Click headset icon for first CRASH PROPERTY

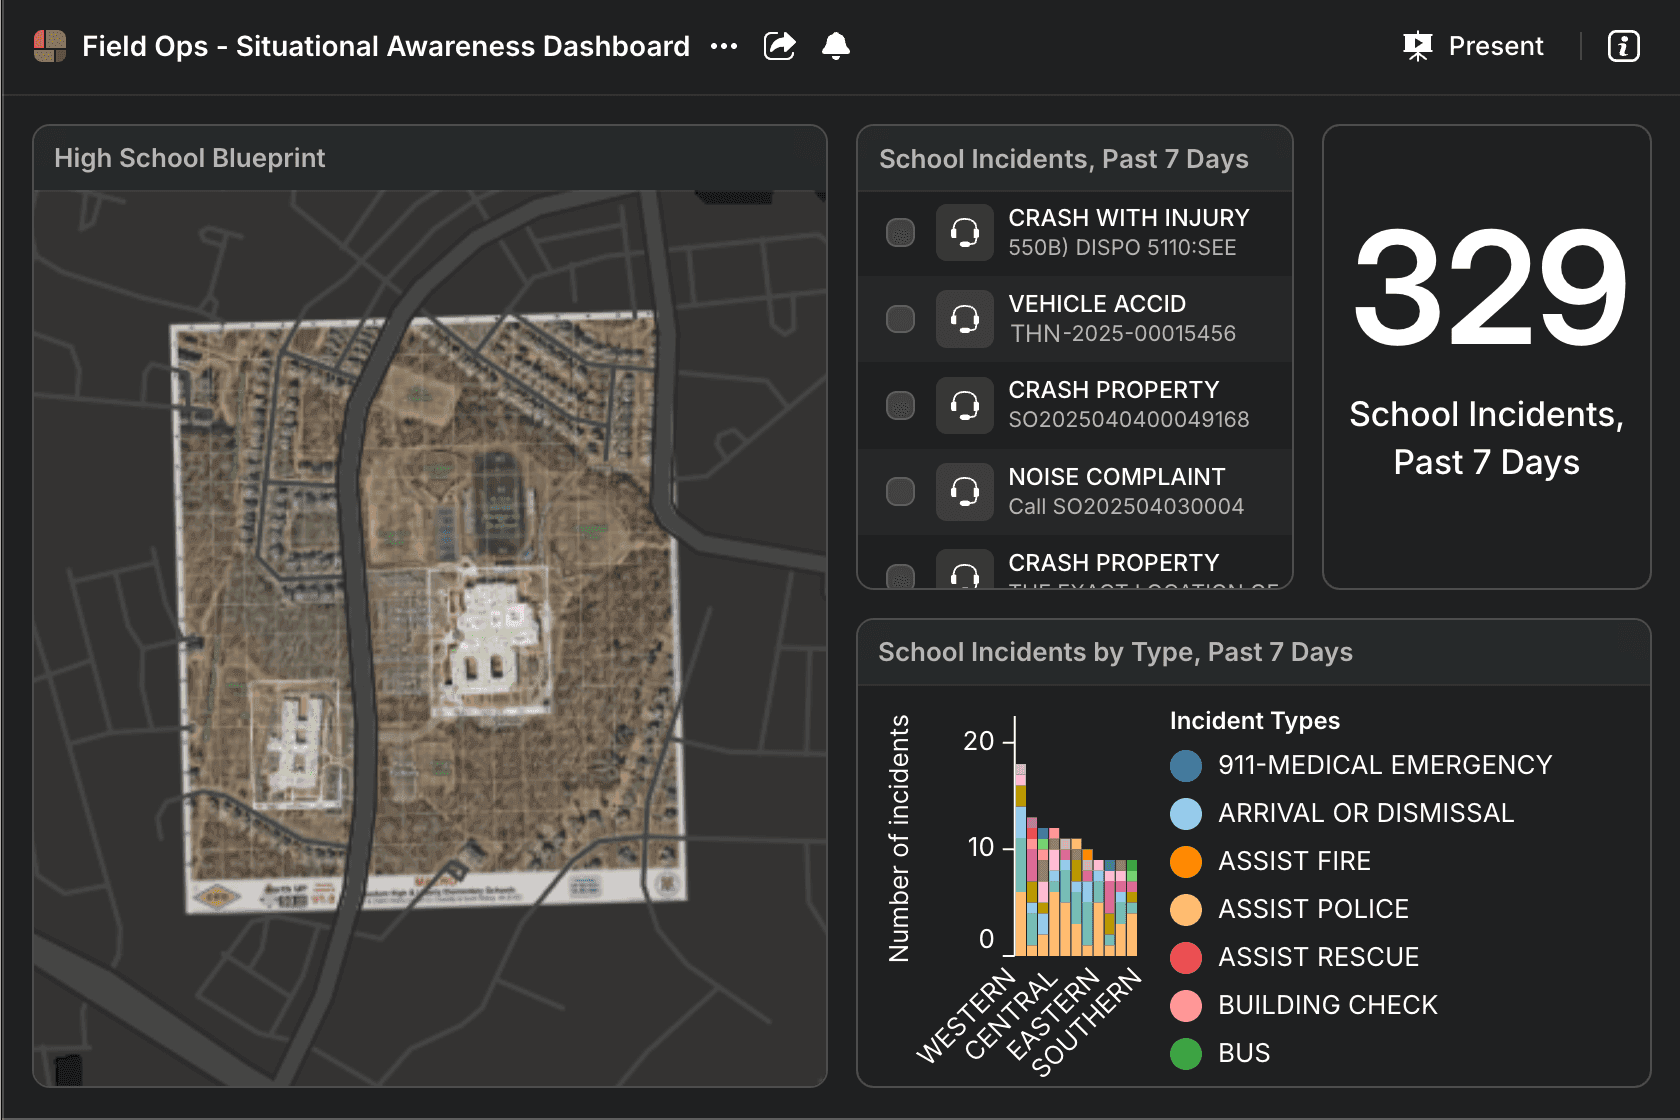(x=965, y=405)
